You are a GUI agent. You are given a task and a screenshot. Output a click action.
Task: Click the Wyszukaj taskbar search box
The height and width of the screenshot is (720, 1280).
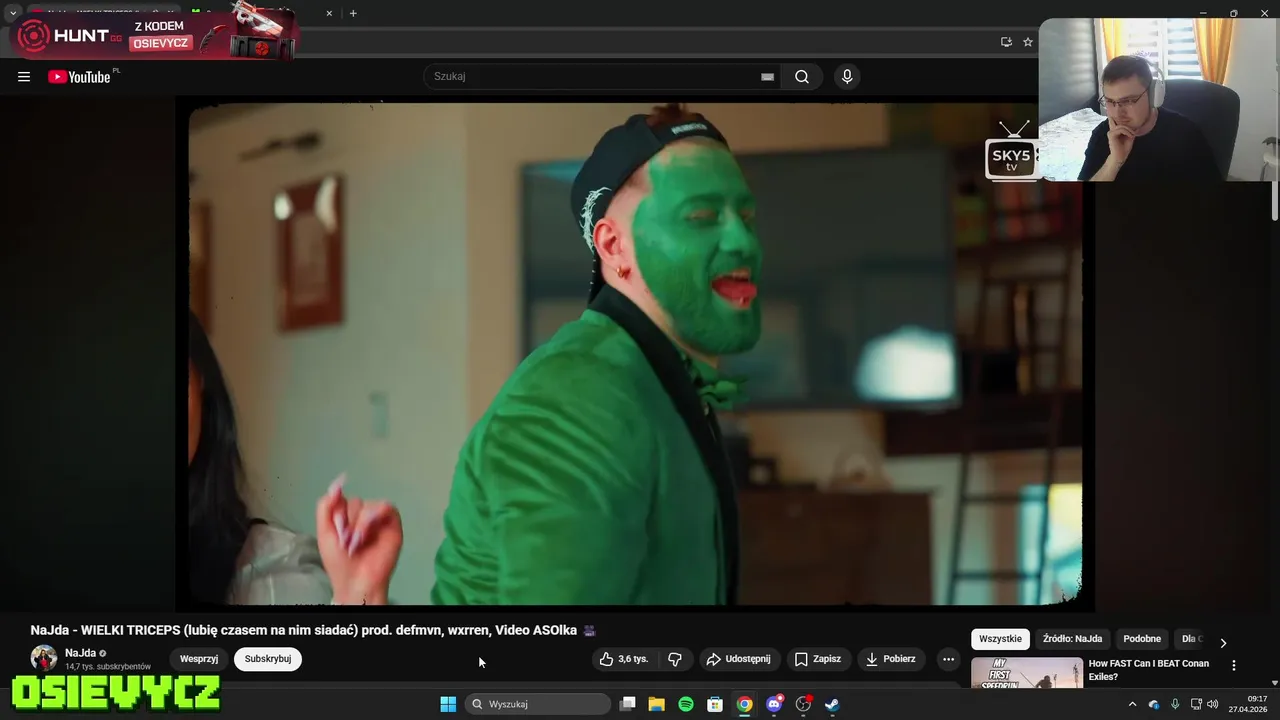click(538, 704)
